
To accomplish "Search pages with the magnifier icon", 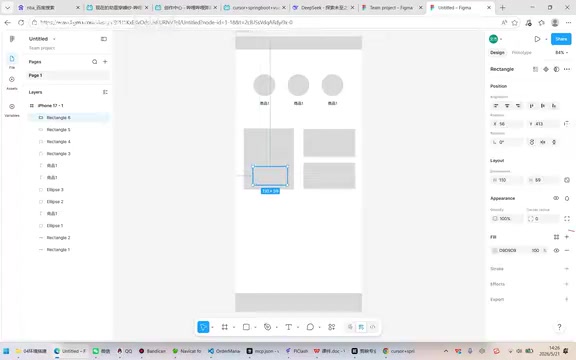I will point(94,62).
